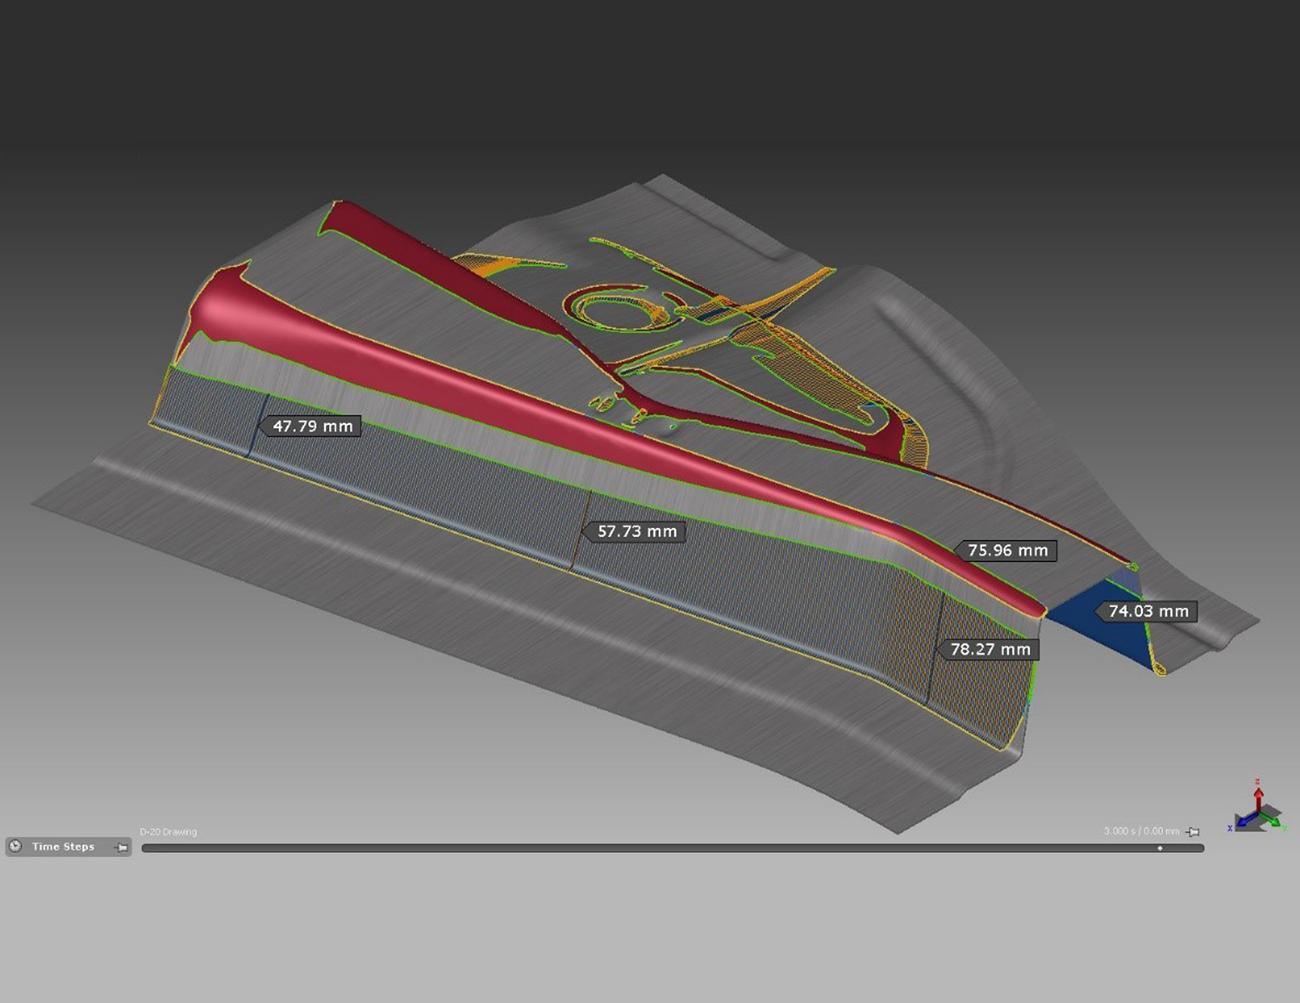The image size is (1300, 1003).
Task: Click the green Y axis arrow on the triad
Action: [x=1276, y=821]
